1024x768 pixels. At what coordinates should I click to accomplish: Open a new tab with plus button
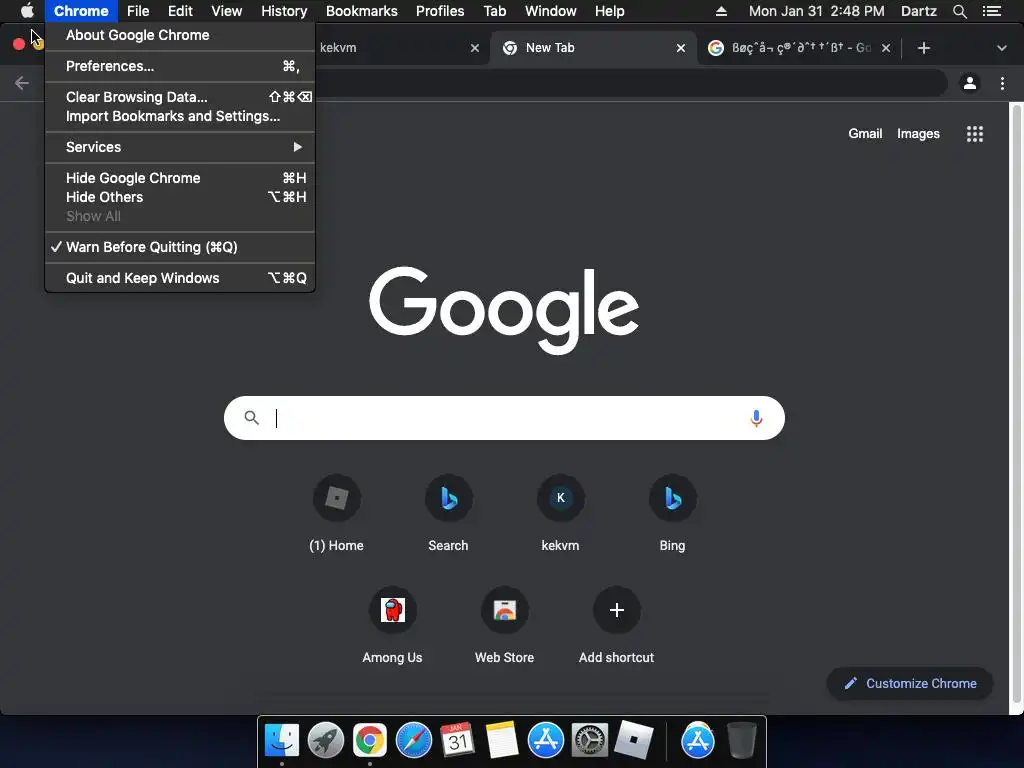pyautogui.click(x=923, y=48)
